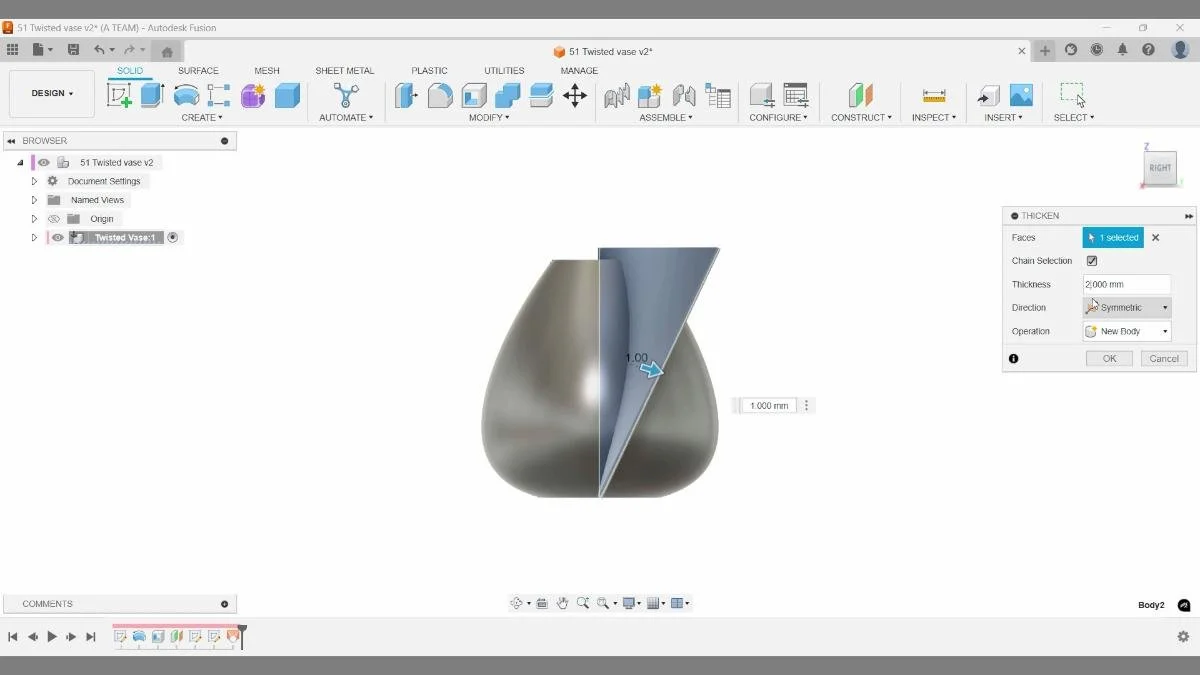1200x675 pixels.
Task: Click OK to confirm the Thicken operation
Action: pyautogui.click(x=1108, y=358)
